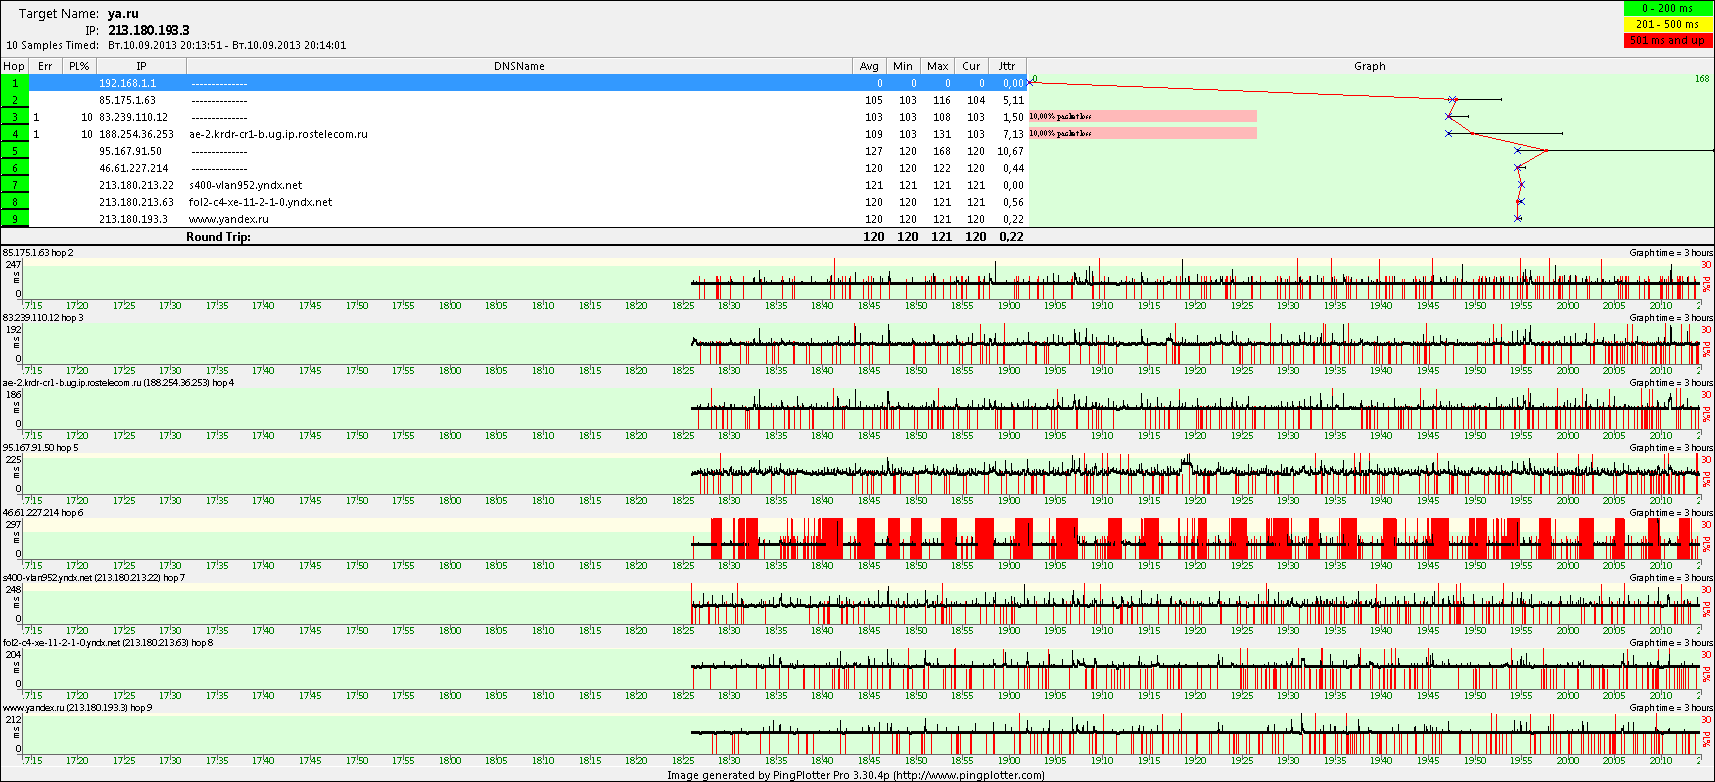This screenshot has height=782, width=1715.
Task: Click the green hop 9 number box
Action: (15, 219)
